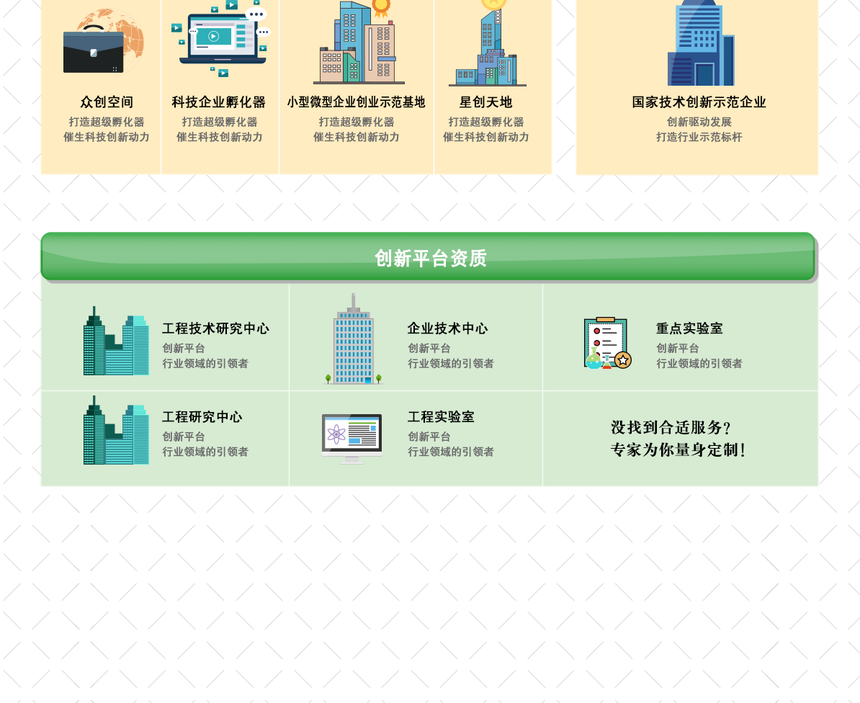
Task: Click the 没找到合适服务？专家为你量身定制 block
Action: [679, 439]
